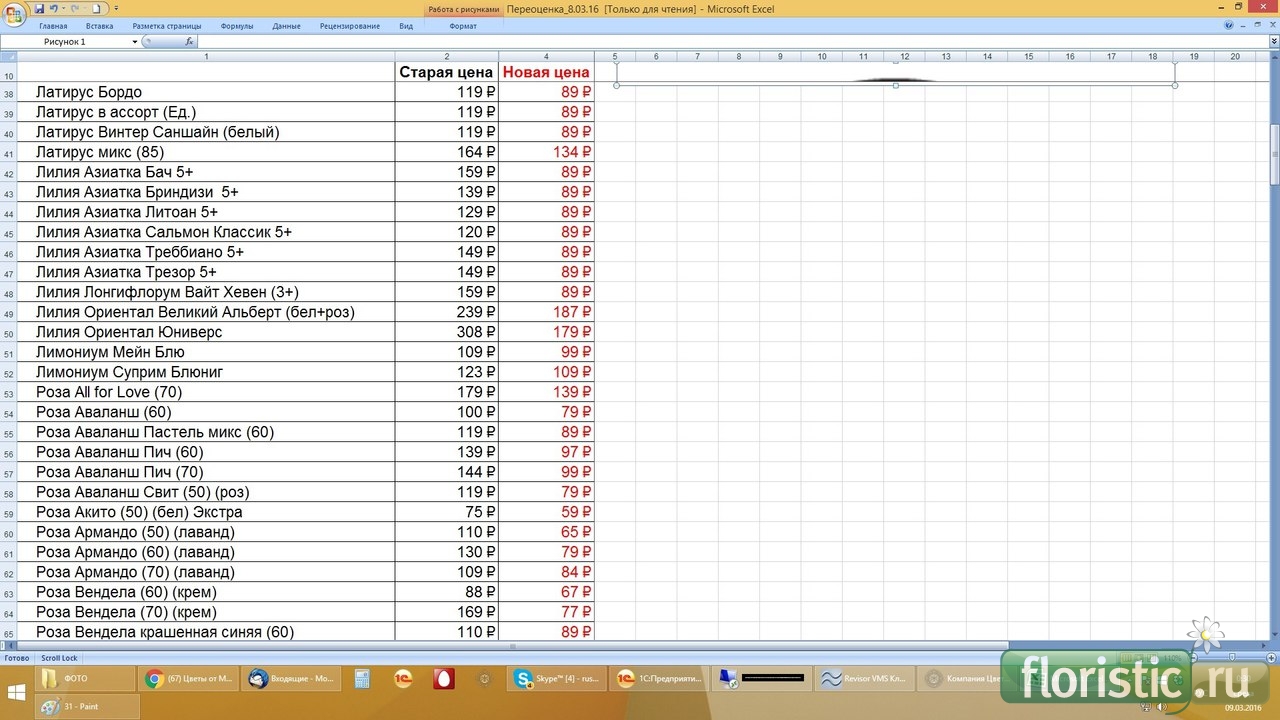1280x720 pixels.
Task: Select the Новая цена header cell
Action: [x=546, y=72]
